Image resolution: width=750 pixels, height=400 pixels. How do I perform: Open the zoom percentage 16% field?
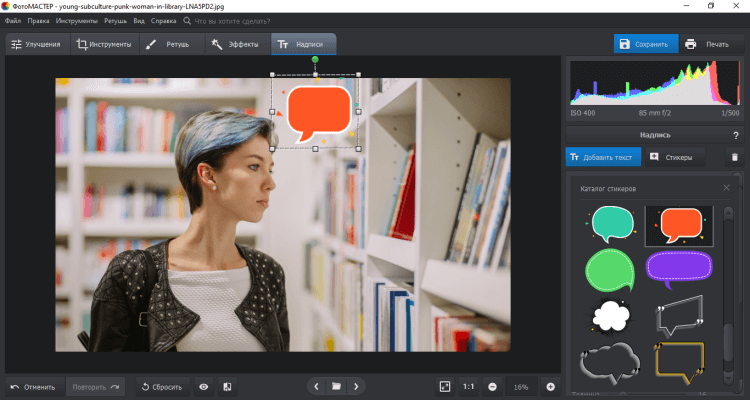click(x=521, y=386)
